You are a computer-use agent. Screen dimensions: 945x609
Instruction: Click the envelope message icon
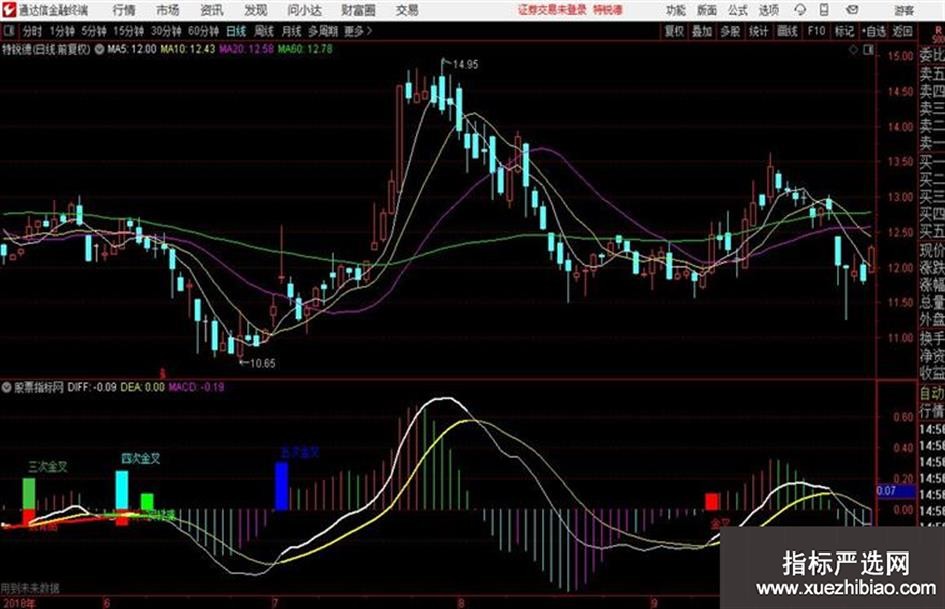pyautogui.click(x=852, y=10)
